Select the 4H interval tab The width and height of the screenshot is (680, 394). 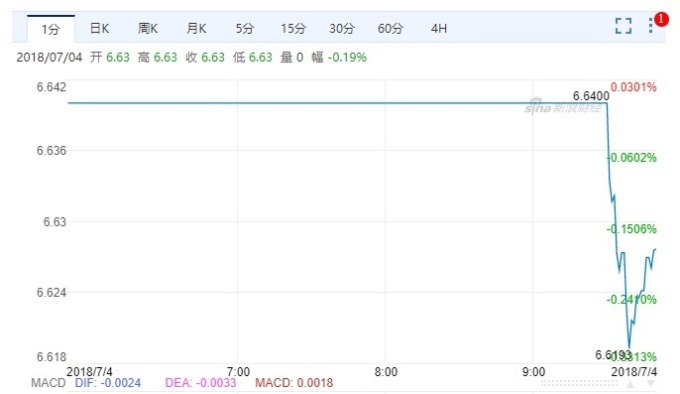coord(438,29)
